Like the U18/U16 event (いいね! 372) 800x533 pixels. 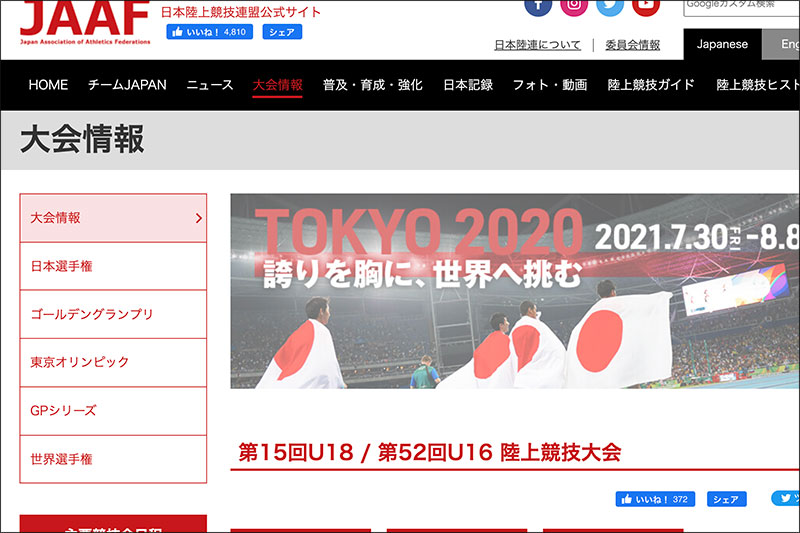656,499
